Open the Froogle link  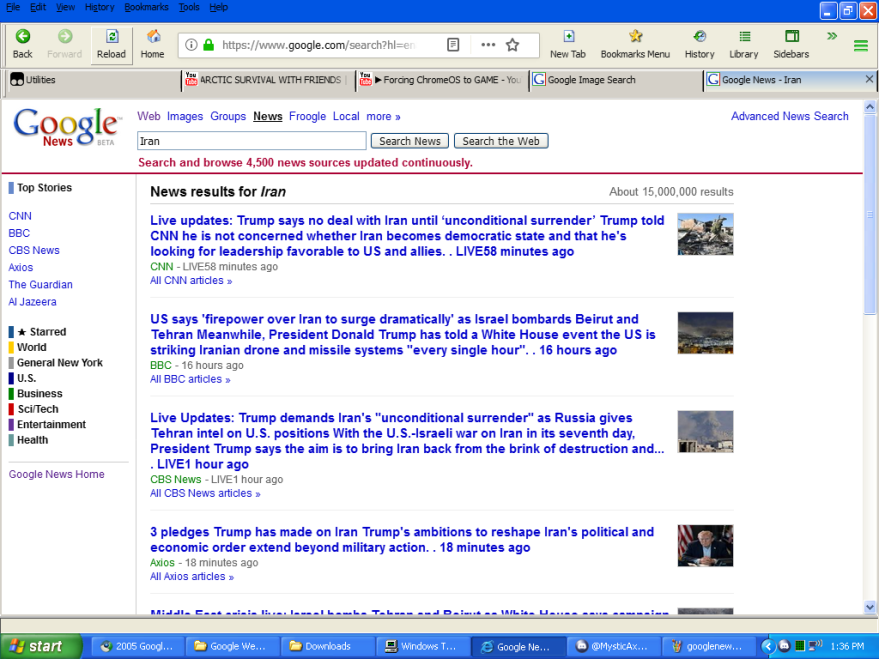pos(307,116)
